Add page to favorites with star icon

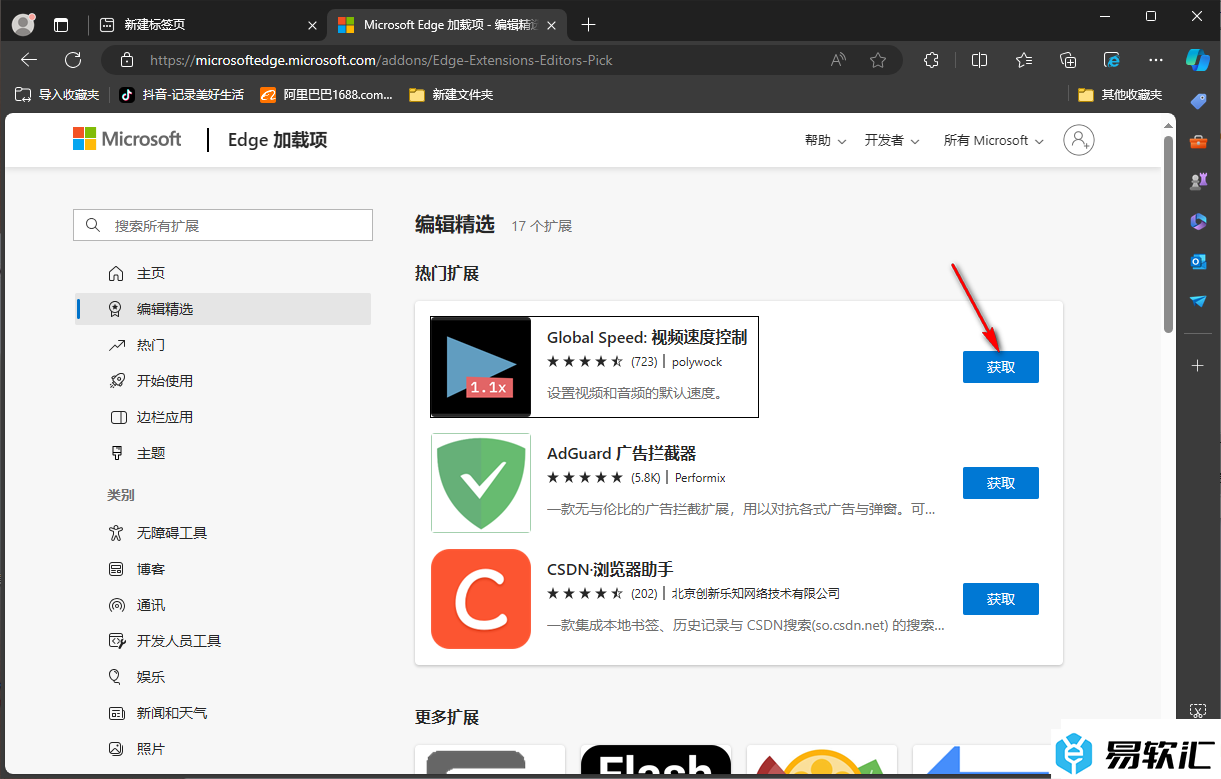tap(878, 60)
